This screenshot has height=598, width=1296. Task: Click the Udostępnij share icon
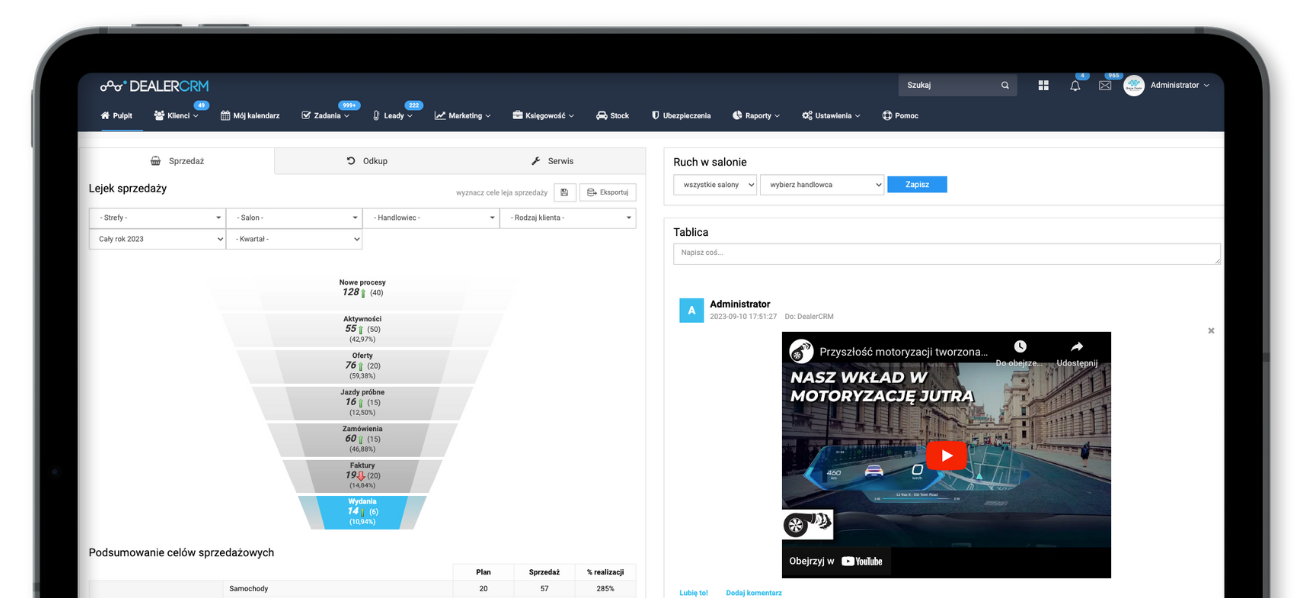pos(1077,347)
